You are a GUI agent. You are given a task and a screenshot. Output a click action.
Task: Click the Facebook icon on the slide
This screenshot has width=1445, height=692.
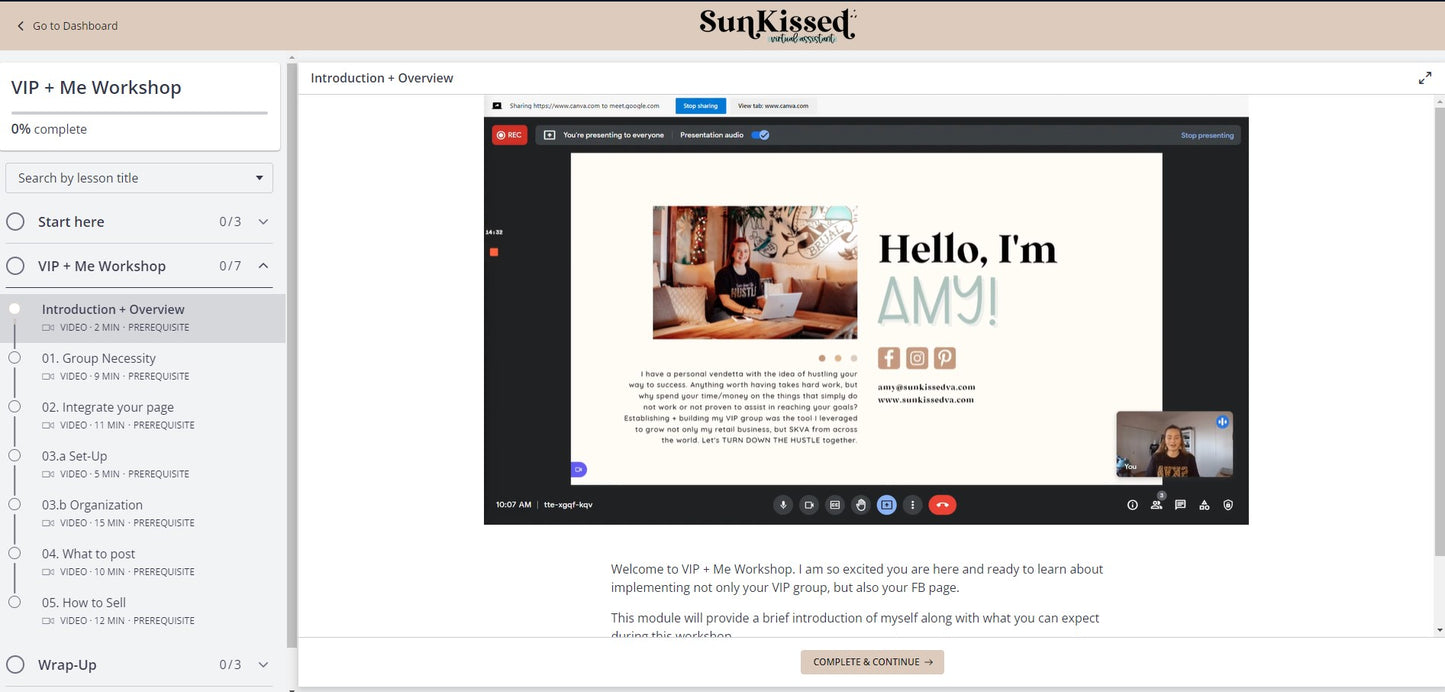click(889, 358)
